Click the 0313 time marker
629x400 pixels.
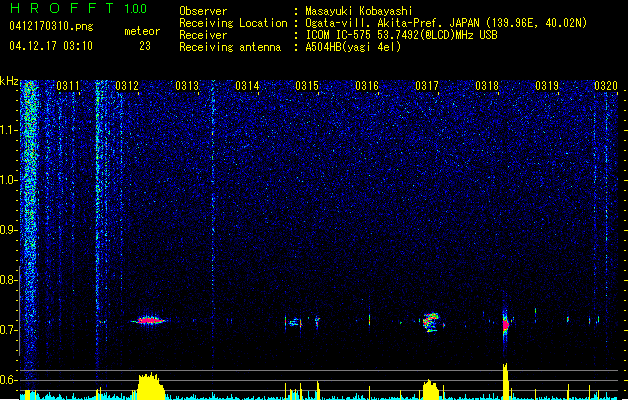187,85
